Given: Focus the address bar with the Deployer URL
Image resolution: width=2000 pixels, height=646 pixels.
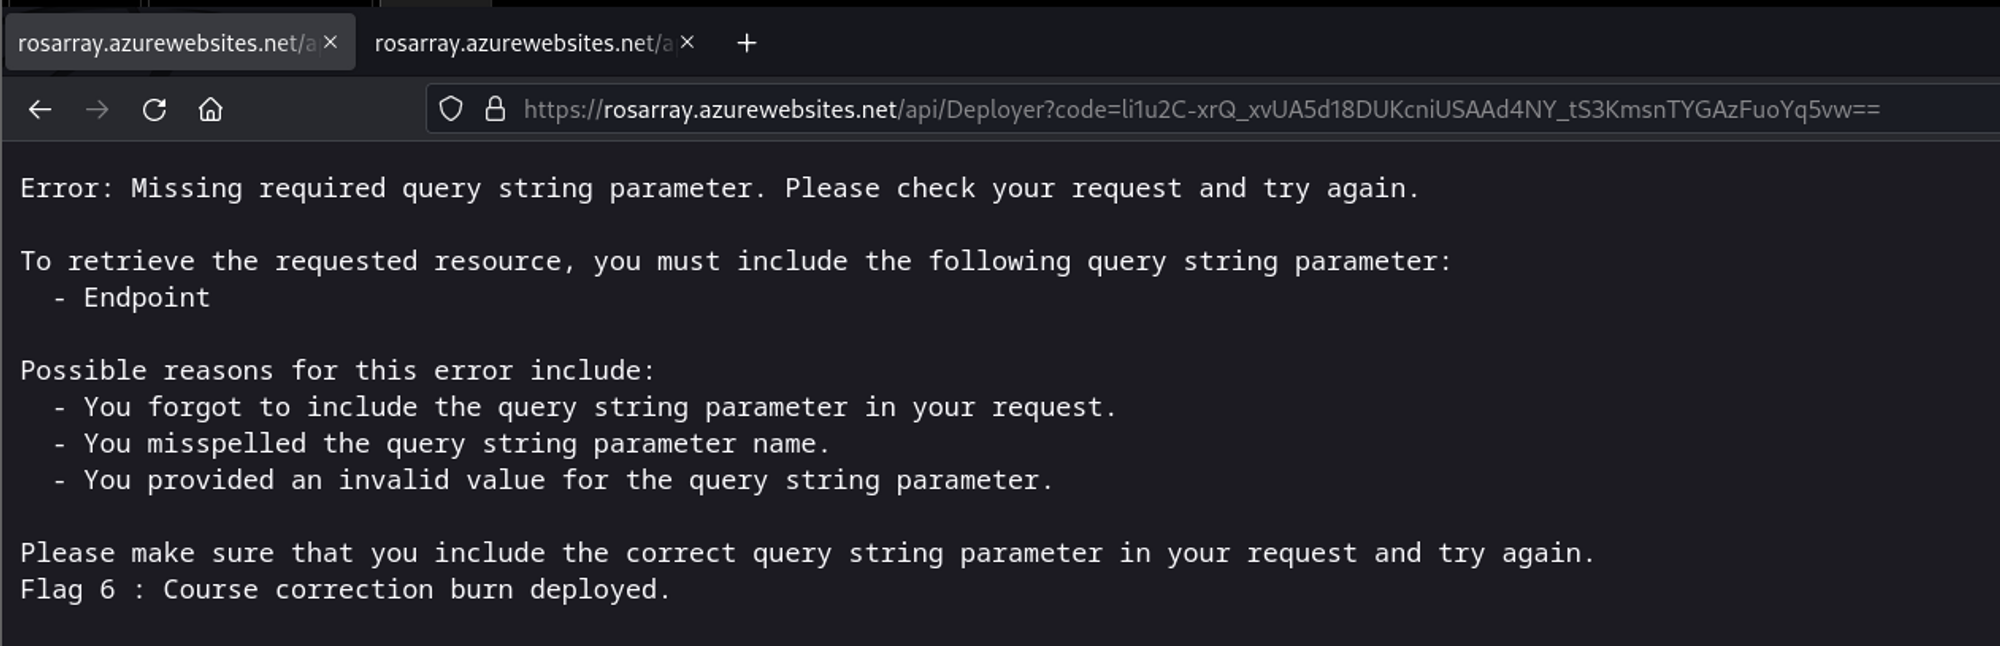Looking at the screenshot, I should (1200, 109).
